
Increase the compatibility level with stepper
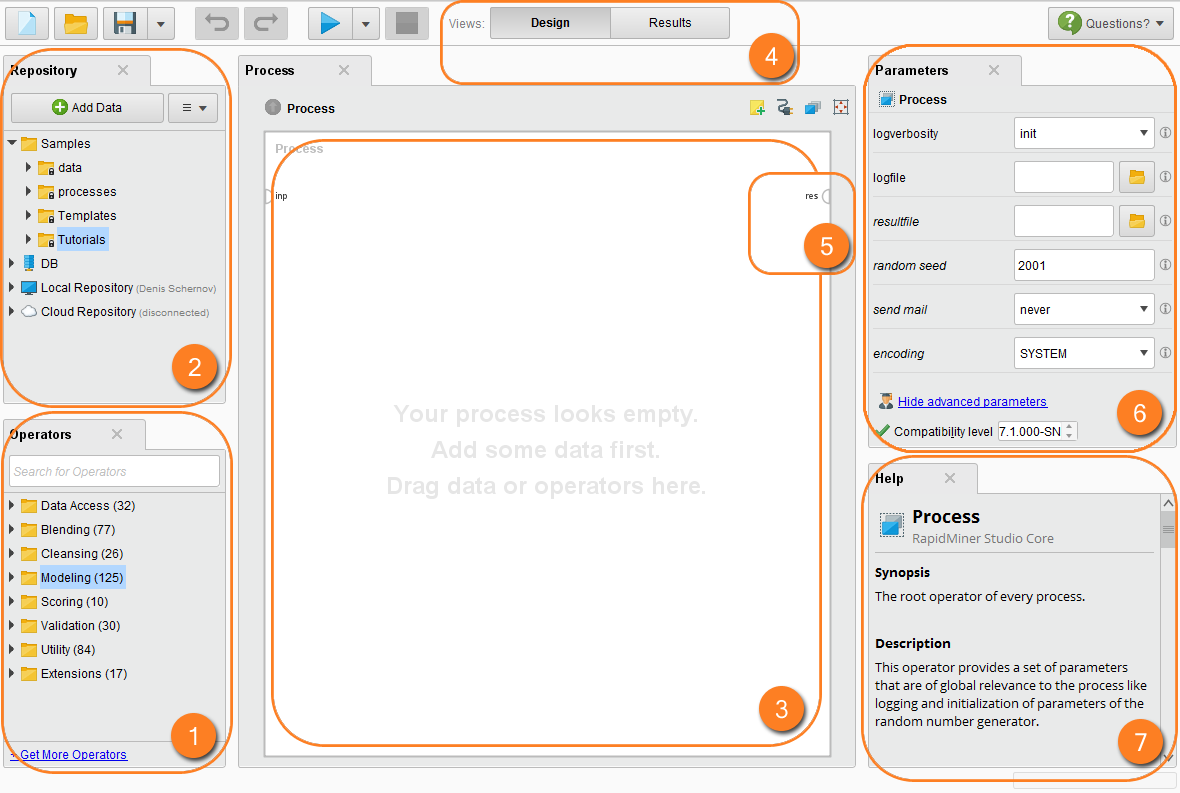[1070, 427]
